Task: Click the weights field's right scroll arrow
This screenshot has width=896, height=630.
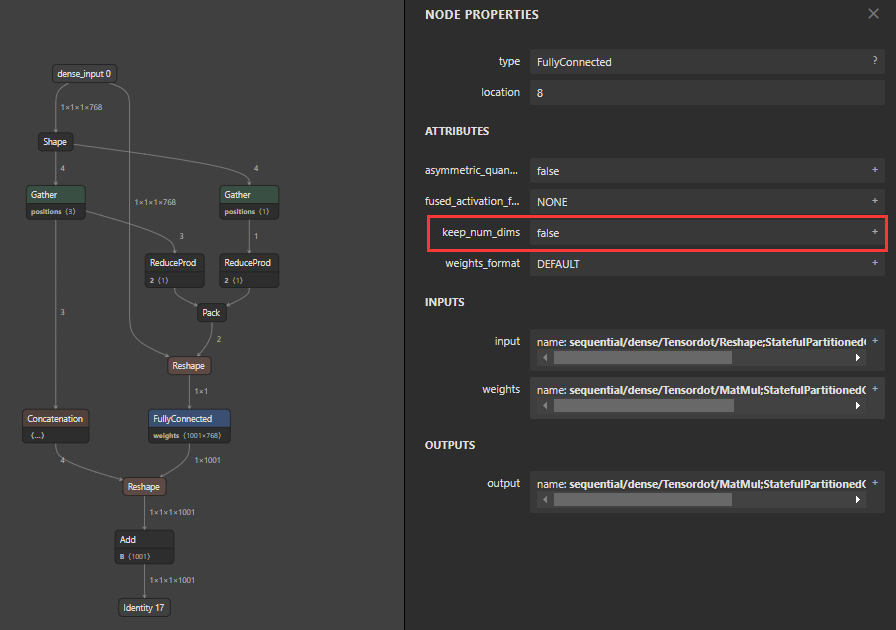Action: click(x=858, y=405)
